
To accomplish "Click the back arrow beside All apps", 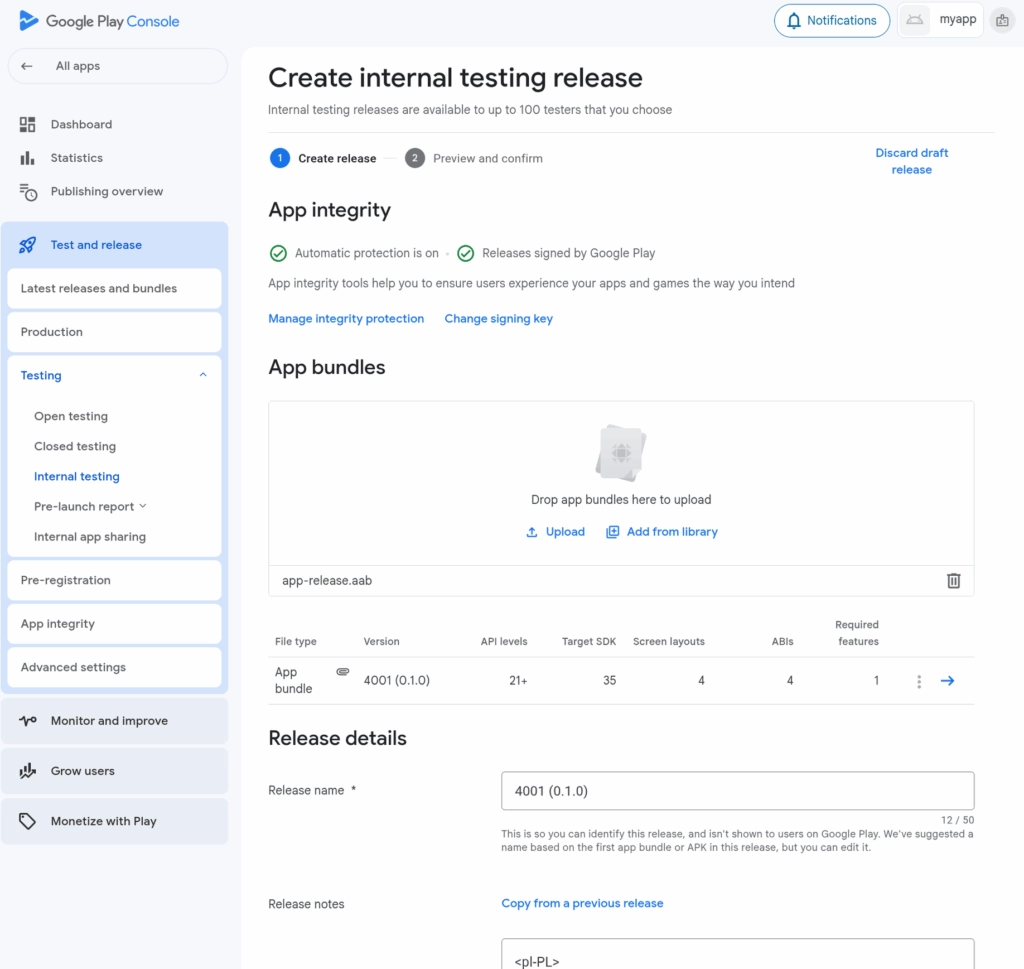I will (x=27, y=66).
